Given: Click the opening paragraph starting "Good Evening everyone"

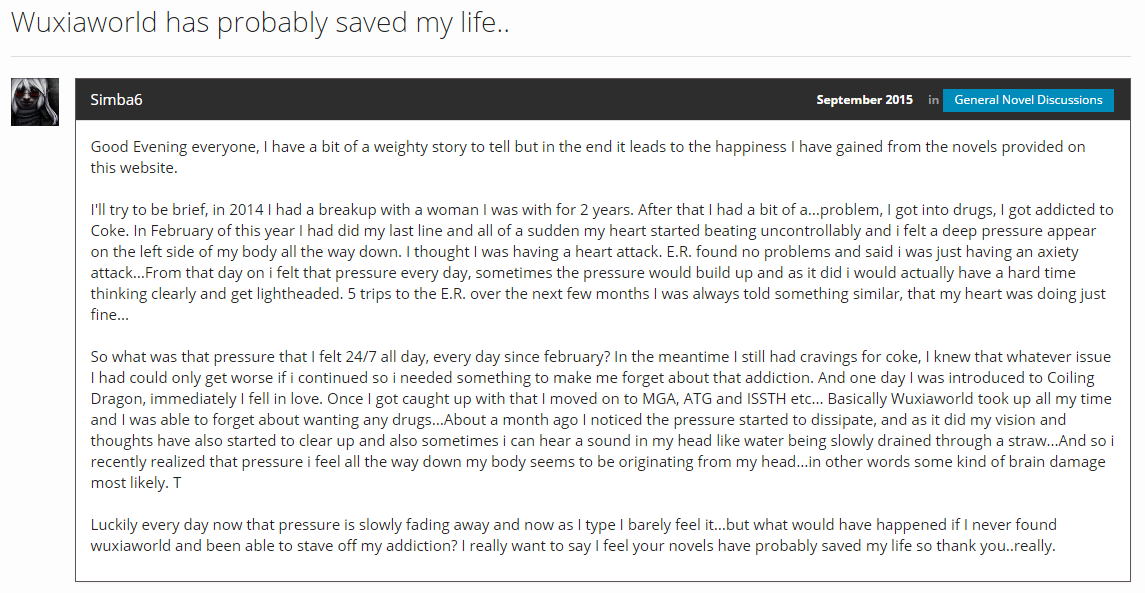Looking at the screenshot, I should tap(588, 157).
